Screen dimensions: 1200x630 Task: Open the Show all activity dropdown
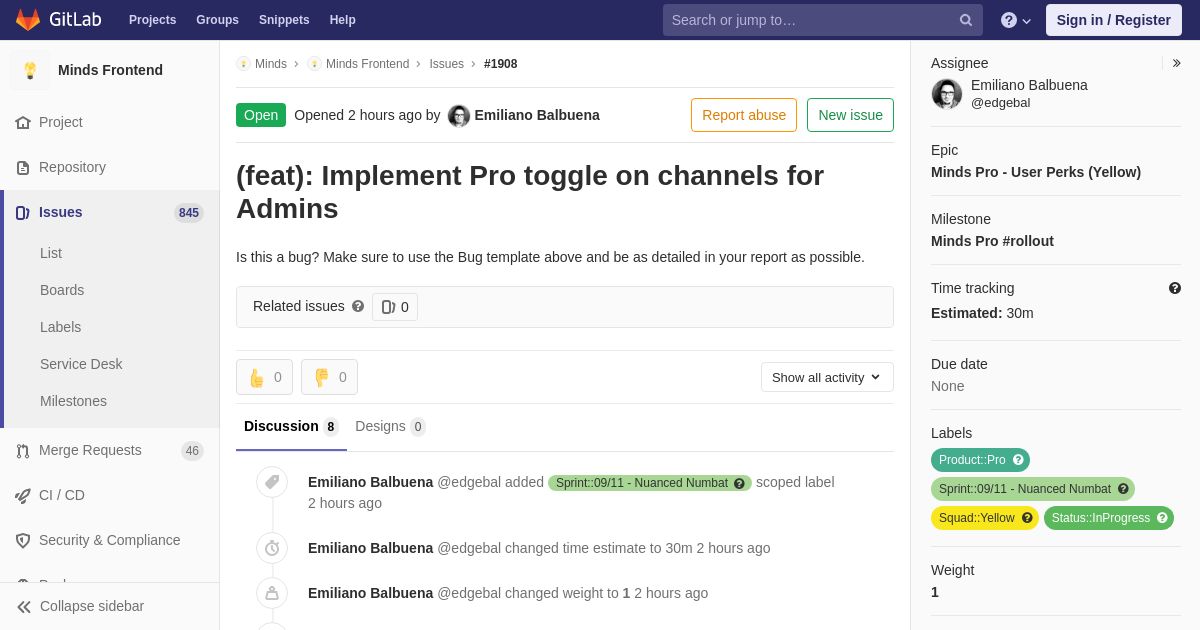(827, 377)
